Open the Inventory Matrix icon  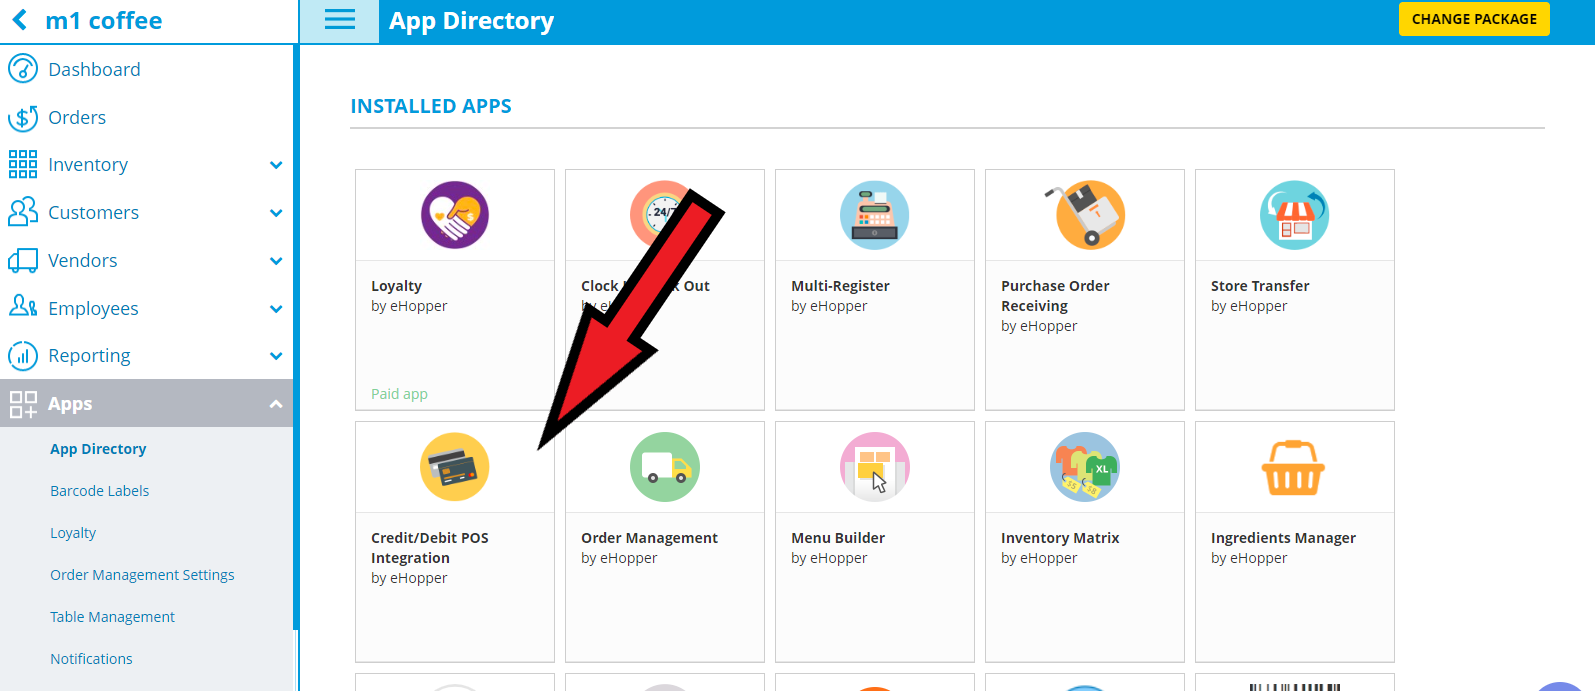[x=1085, y=467]
